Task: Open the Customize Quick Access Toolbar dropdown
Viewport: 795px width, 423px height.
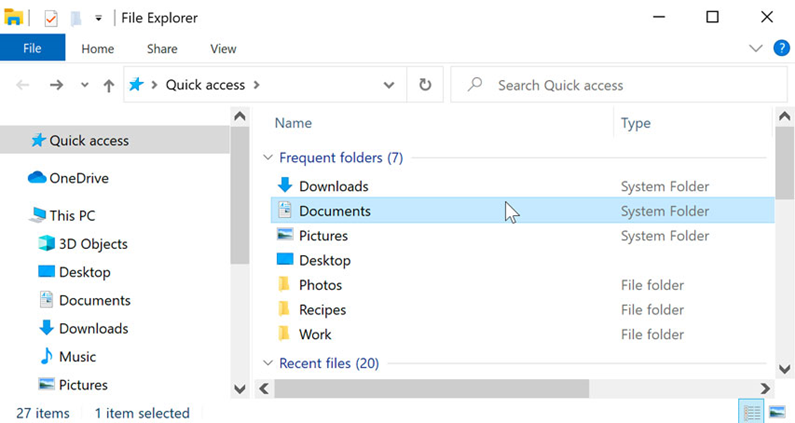Action: pos(98,19)
